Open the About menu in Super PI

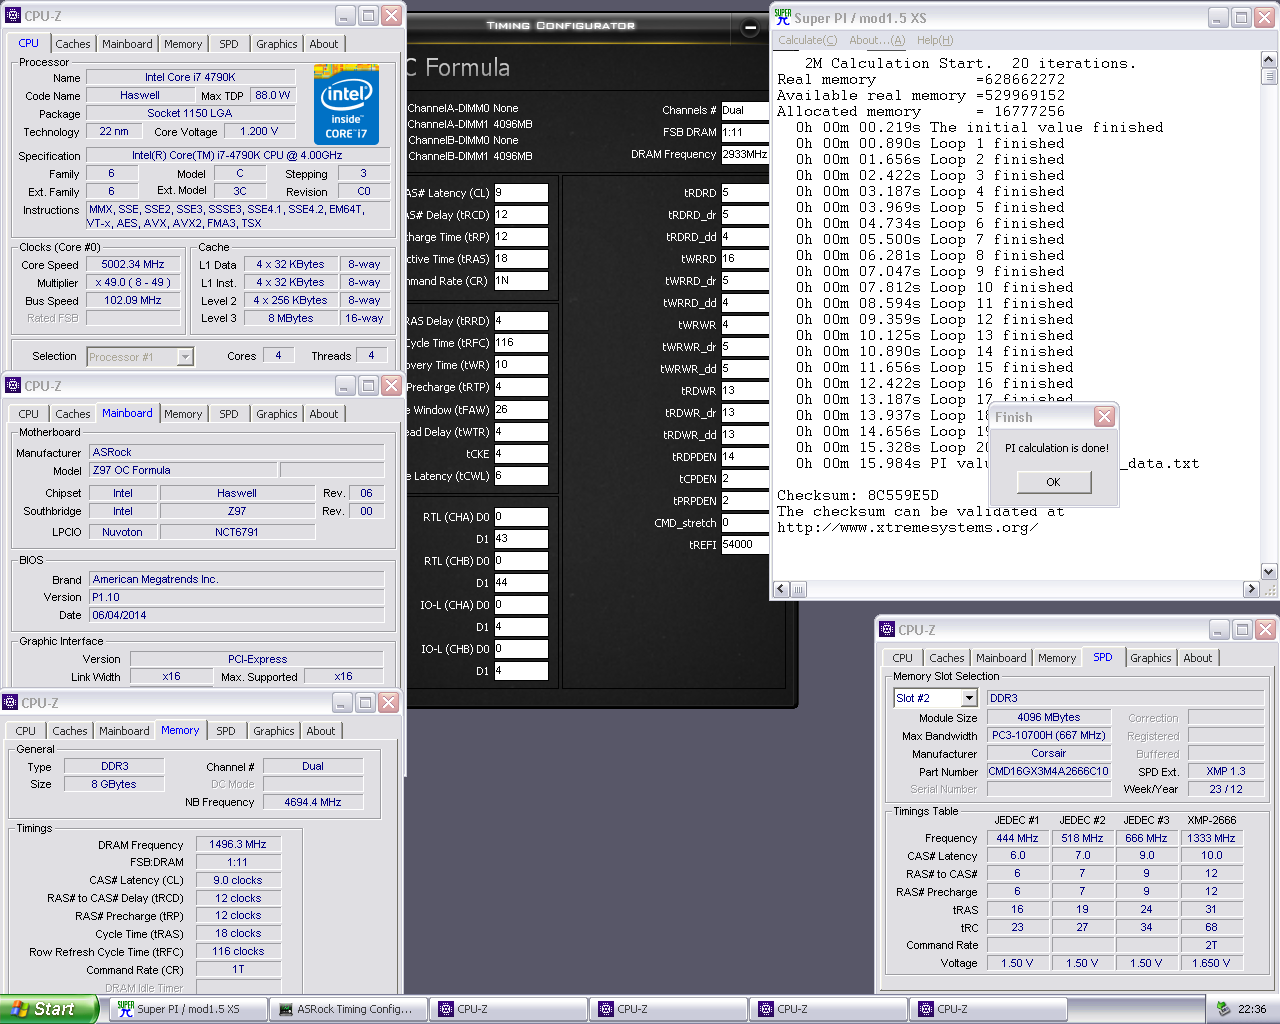point(877,40)
